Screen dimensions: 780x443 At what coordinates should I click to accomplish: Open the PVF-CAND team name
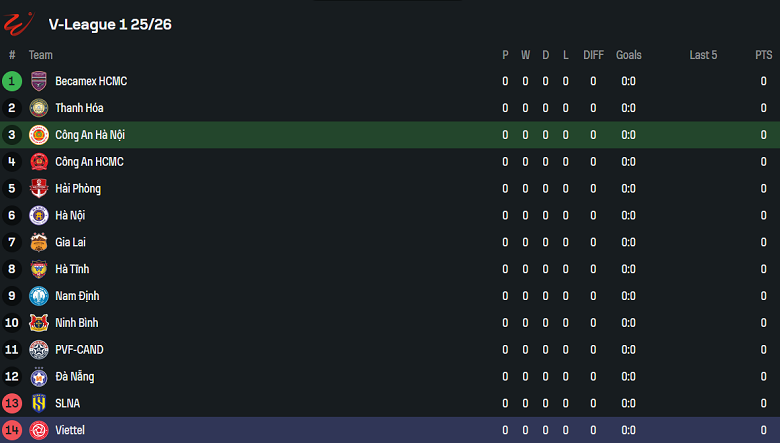click(79, 350)
